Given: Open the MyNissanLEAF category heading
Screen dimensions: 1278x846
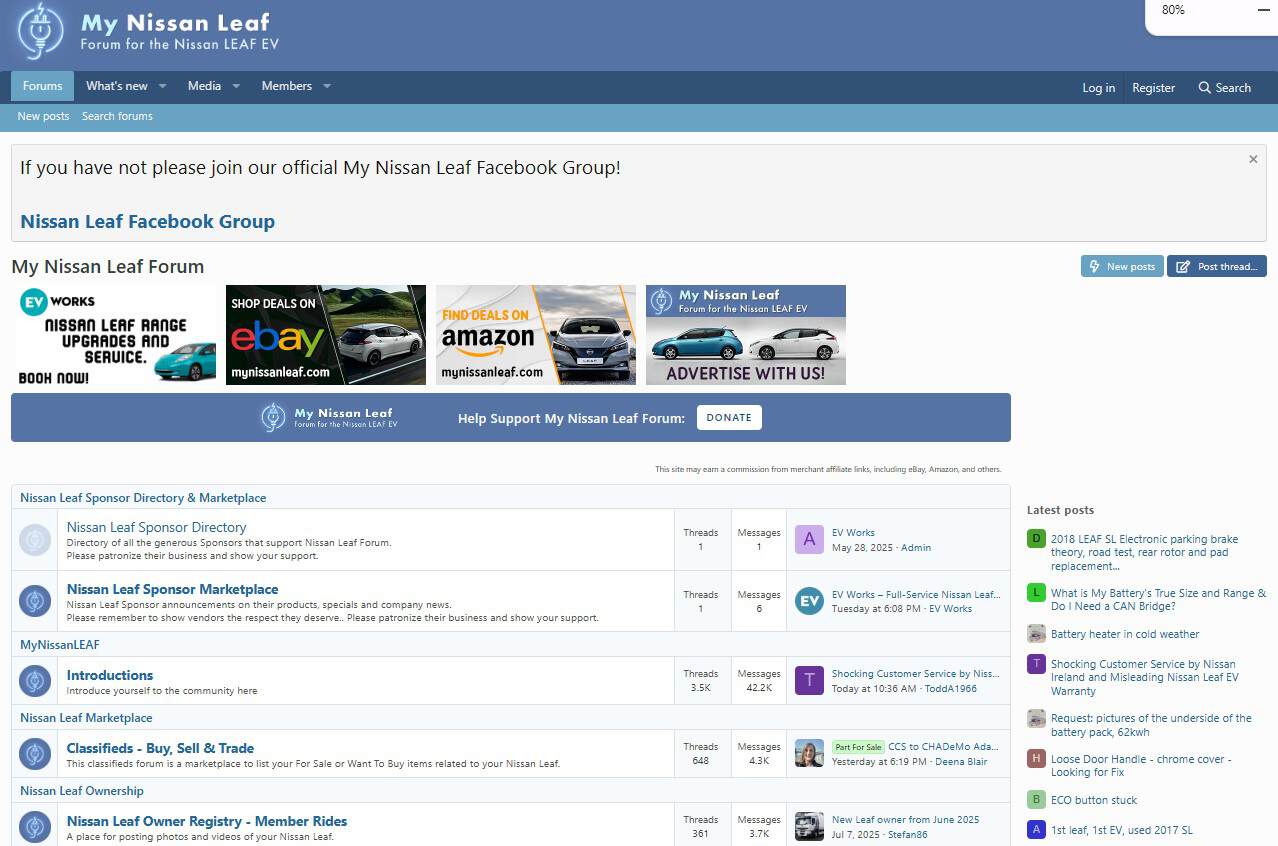Looking at the screenshot, I should click(x=60, y=645).
